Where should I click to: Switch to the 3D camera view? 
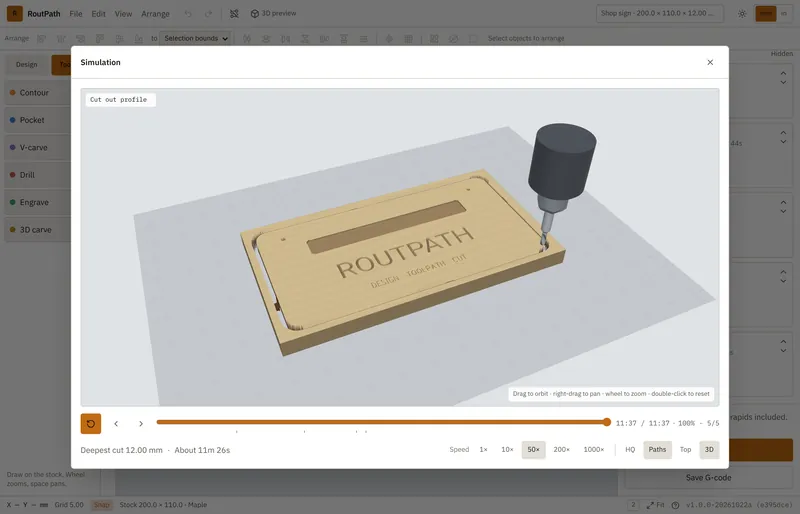coord(709,450)
